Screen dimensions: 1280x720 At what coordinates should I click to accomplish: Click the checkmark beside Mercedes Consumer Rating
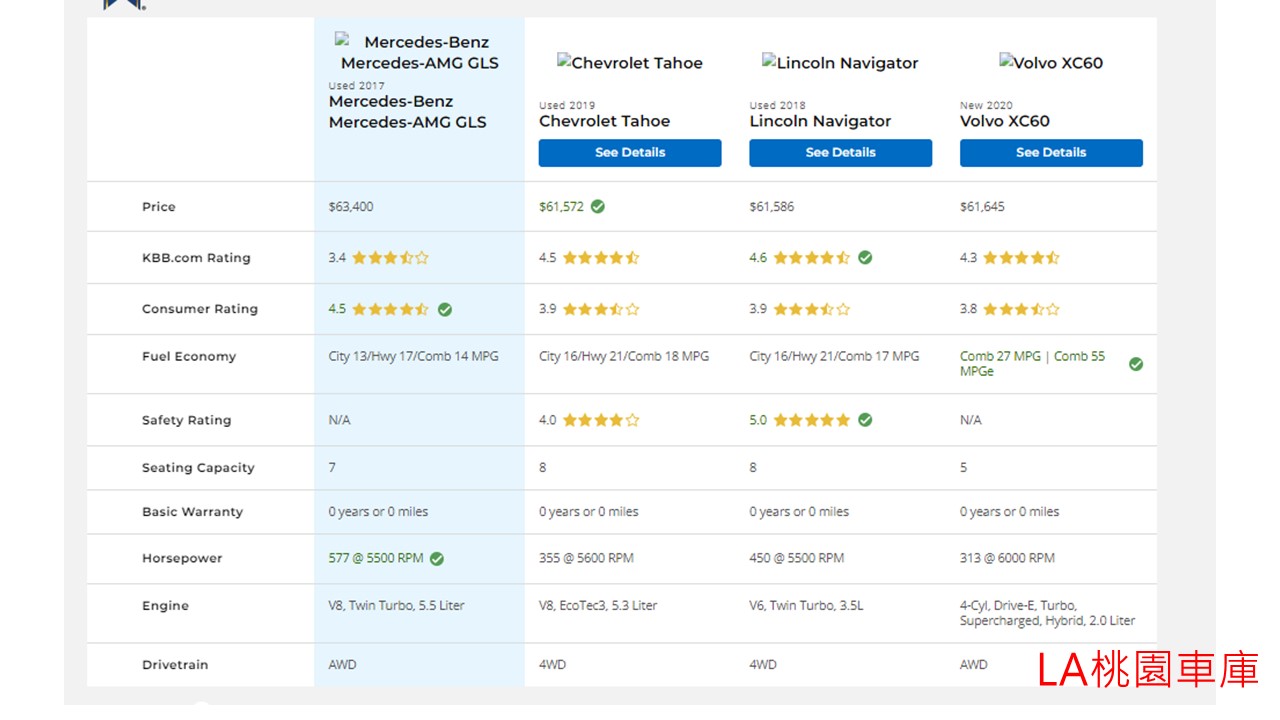pyautogui.click(x=445, y=309)
